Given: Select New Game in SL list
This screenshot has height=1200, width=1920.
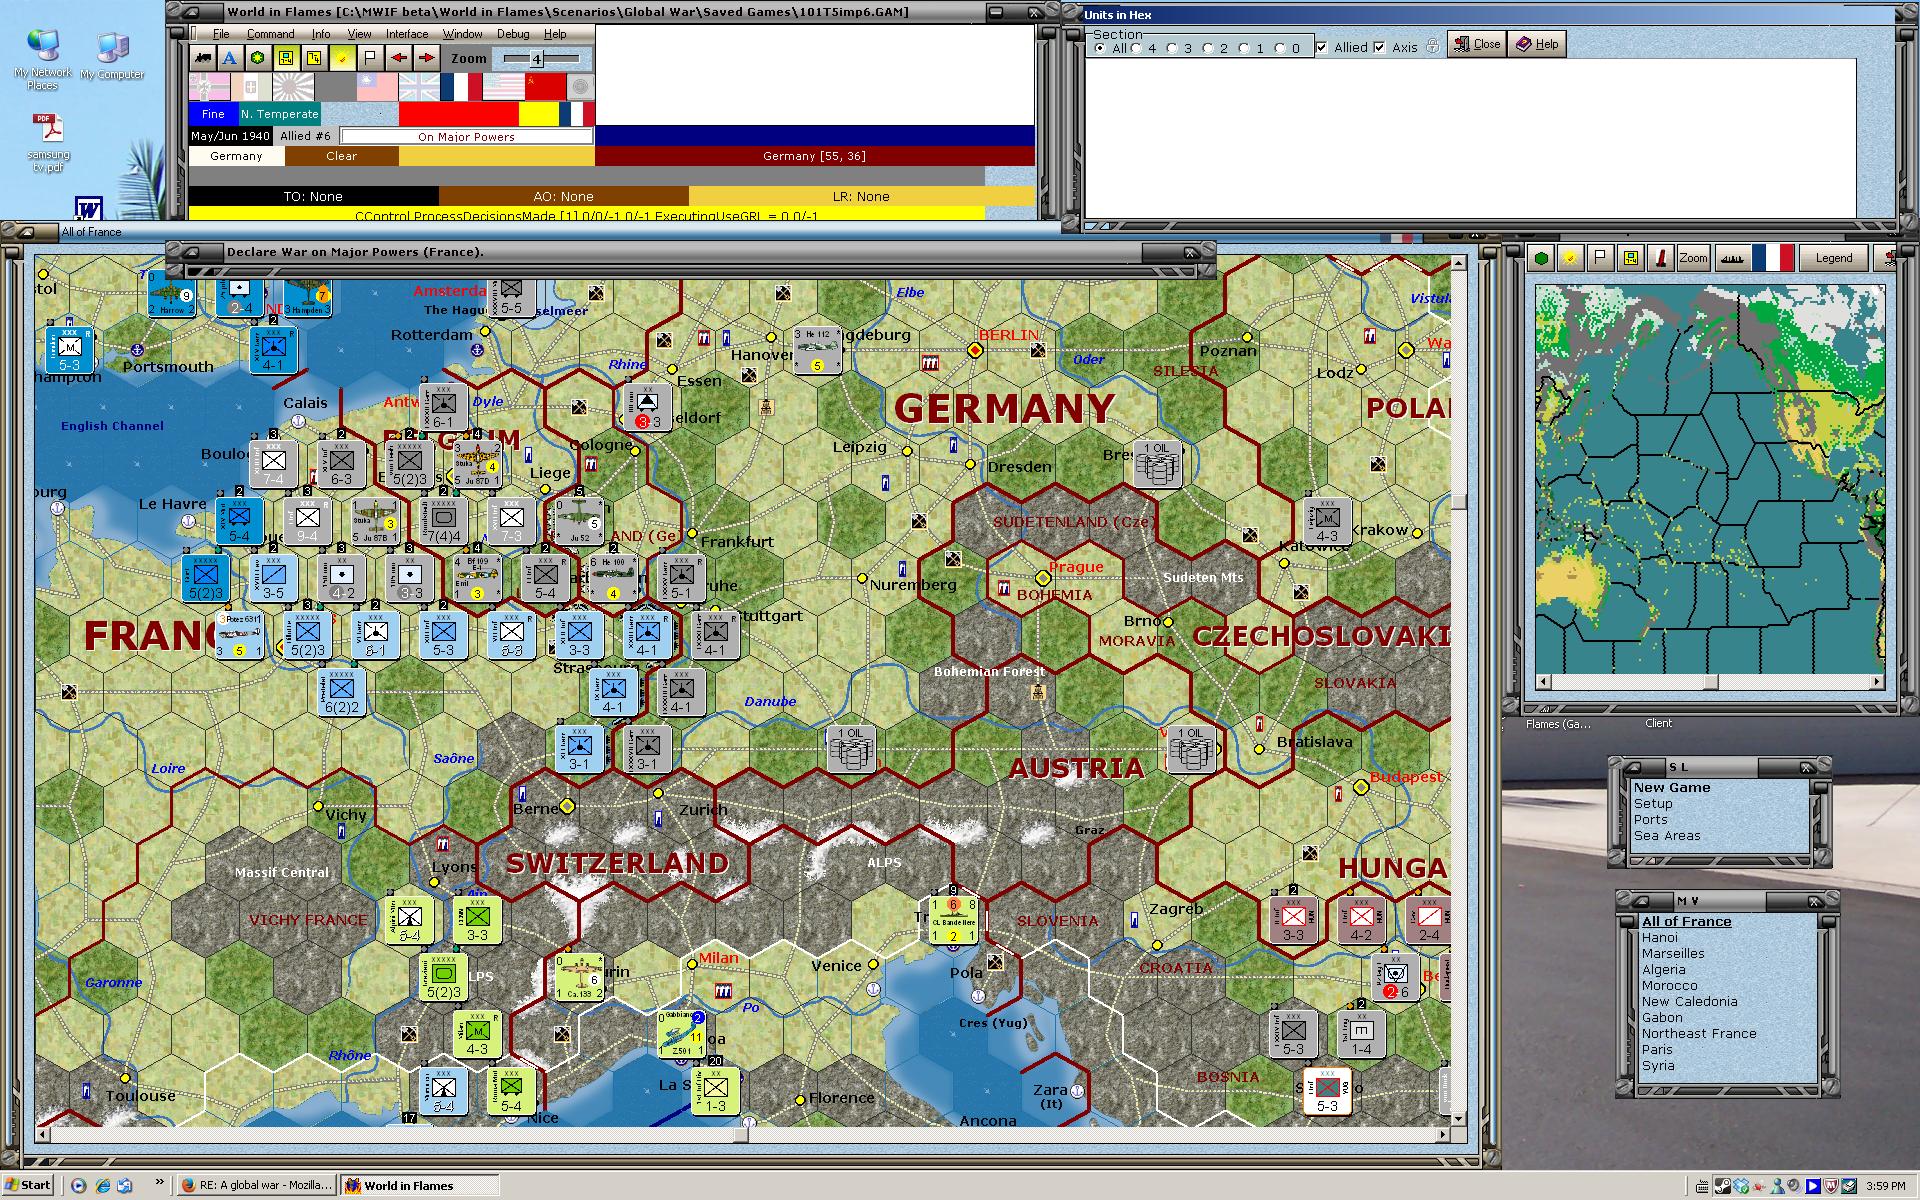Looking at the screenshot, I should [x=1672, y=788].
